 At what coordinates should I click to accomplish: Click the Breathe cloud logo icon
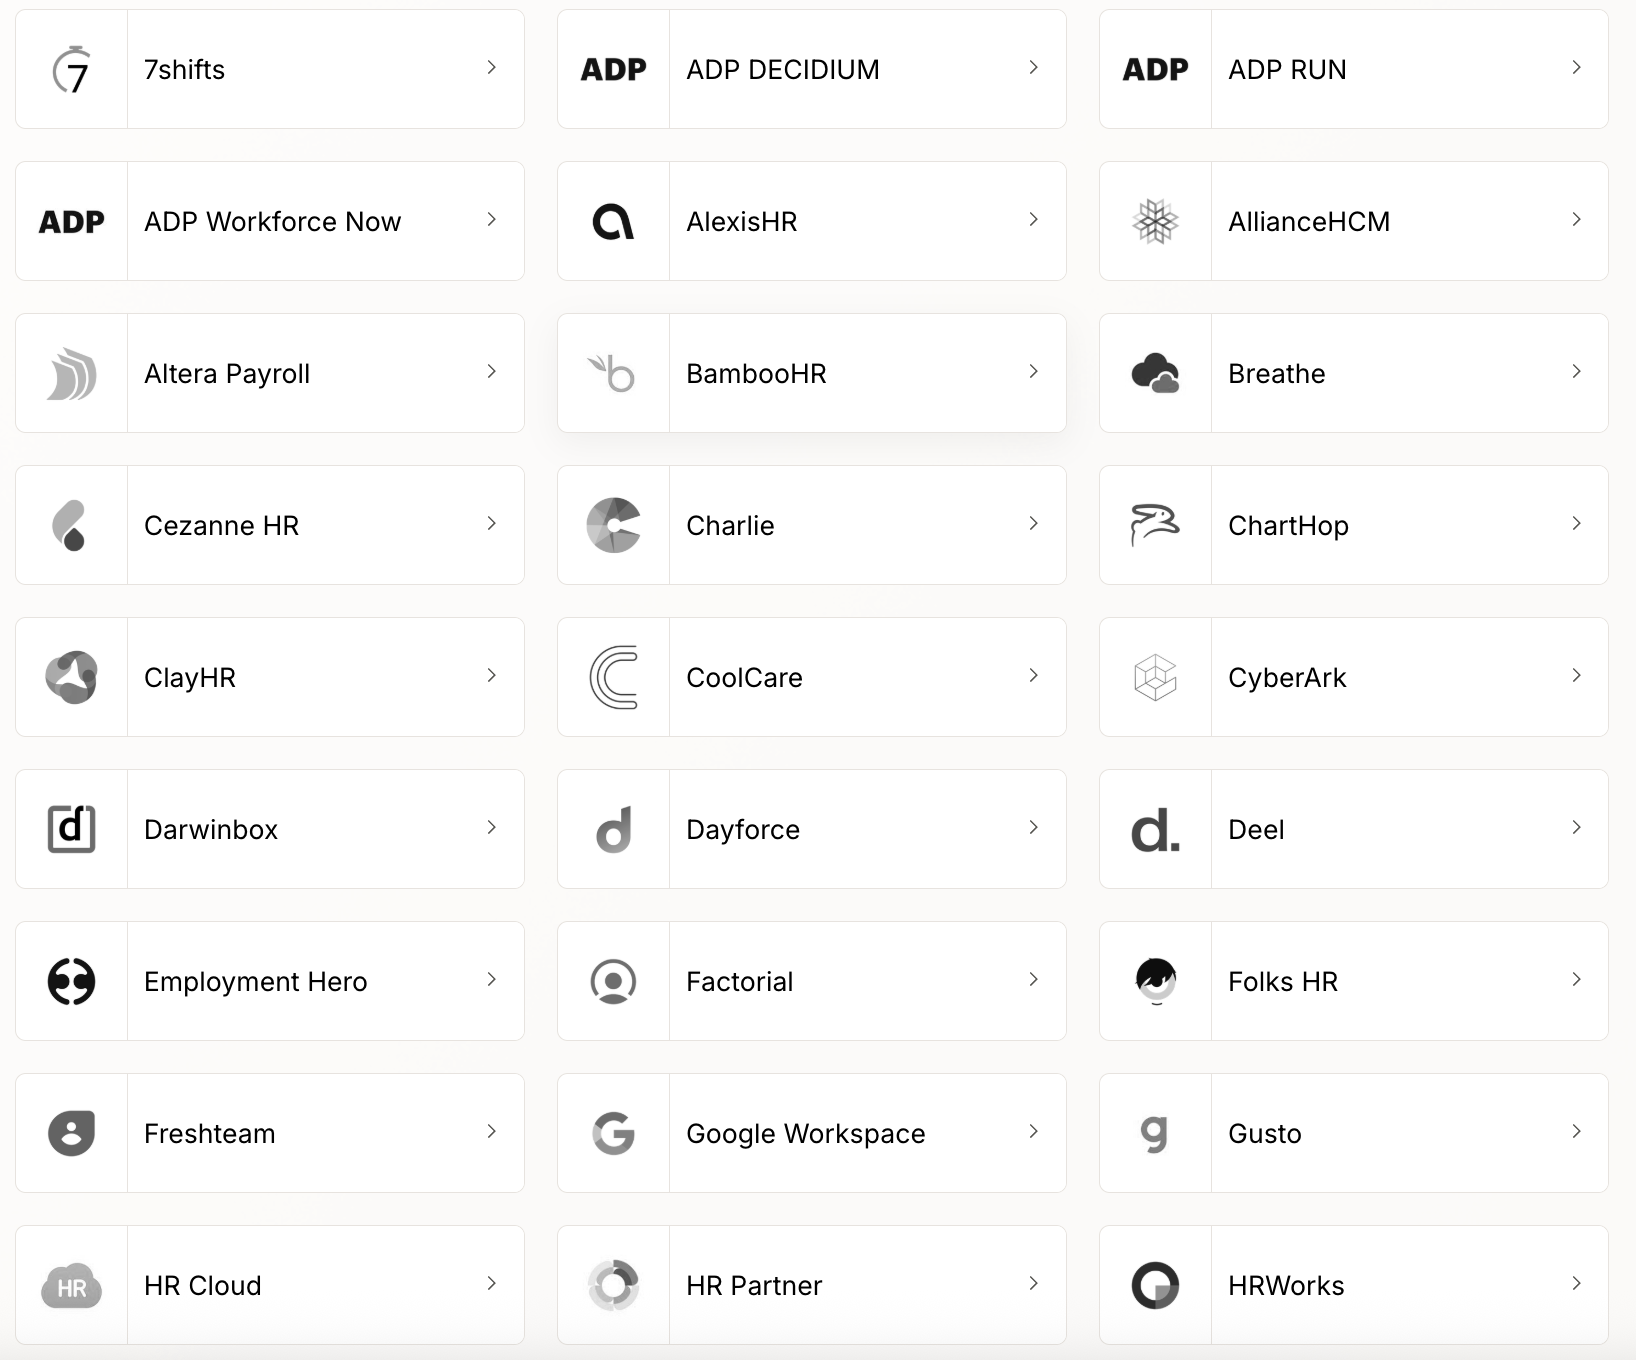pos(1155,374)
